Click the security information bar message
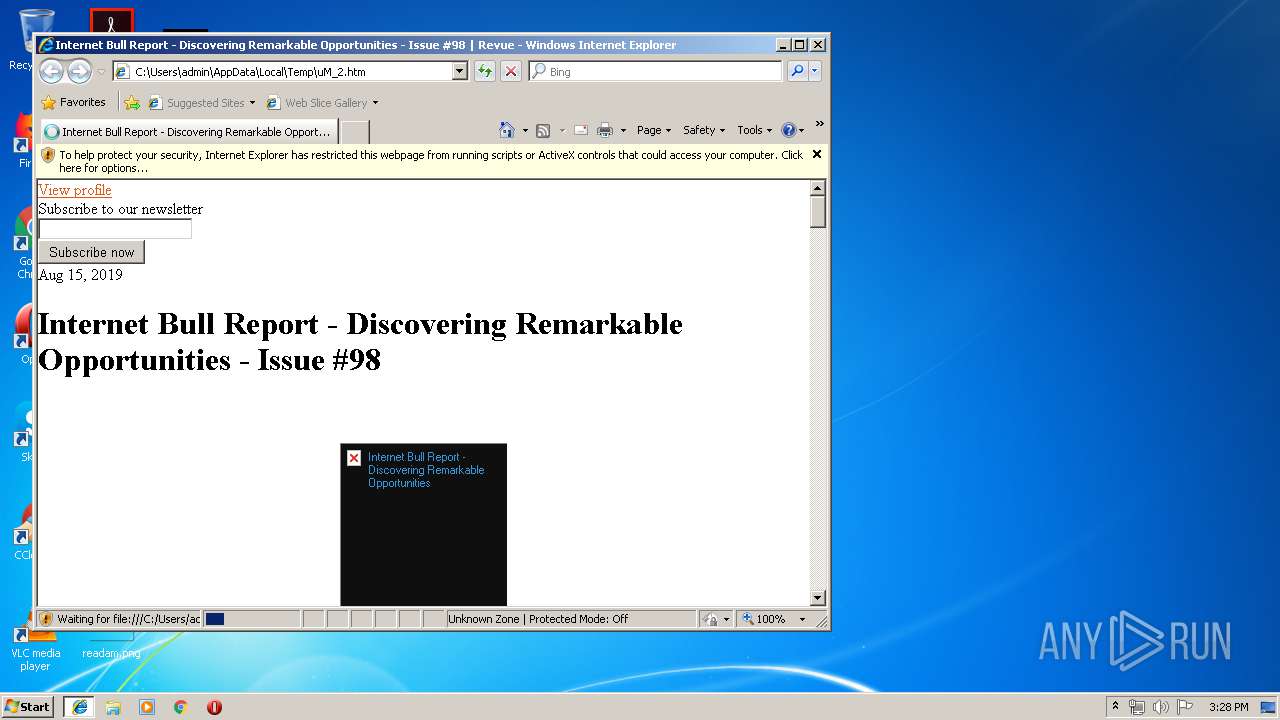The image size is (1280, 720). (430, 161)
